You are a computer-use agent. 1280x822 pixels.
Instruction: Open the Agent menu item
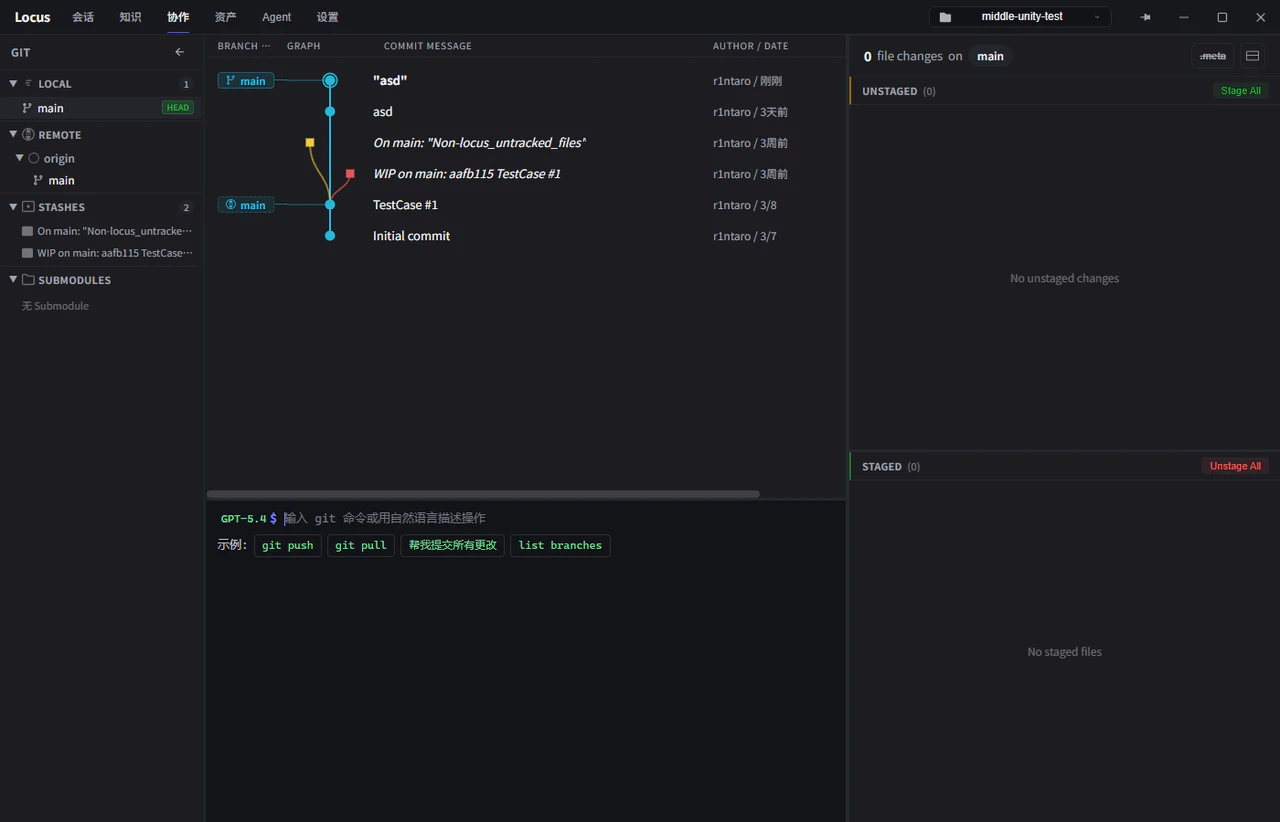[x=276, y=16]
